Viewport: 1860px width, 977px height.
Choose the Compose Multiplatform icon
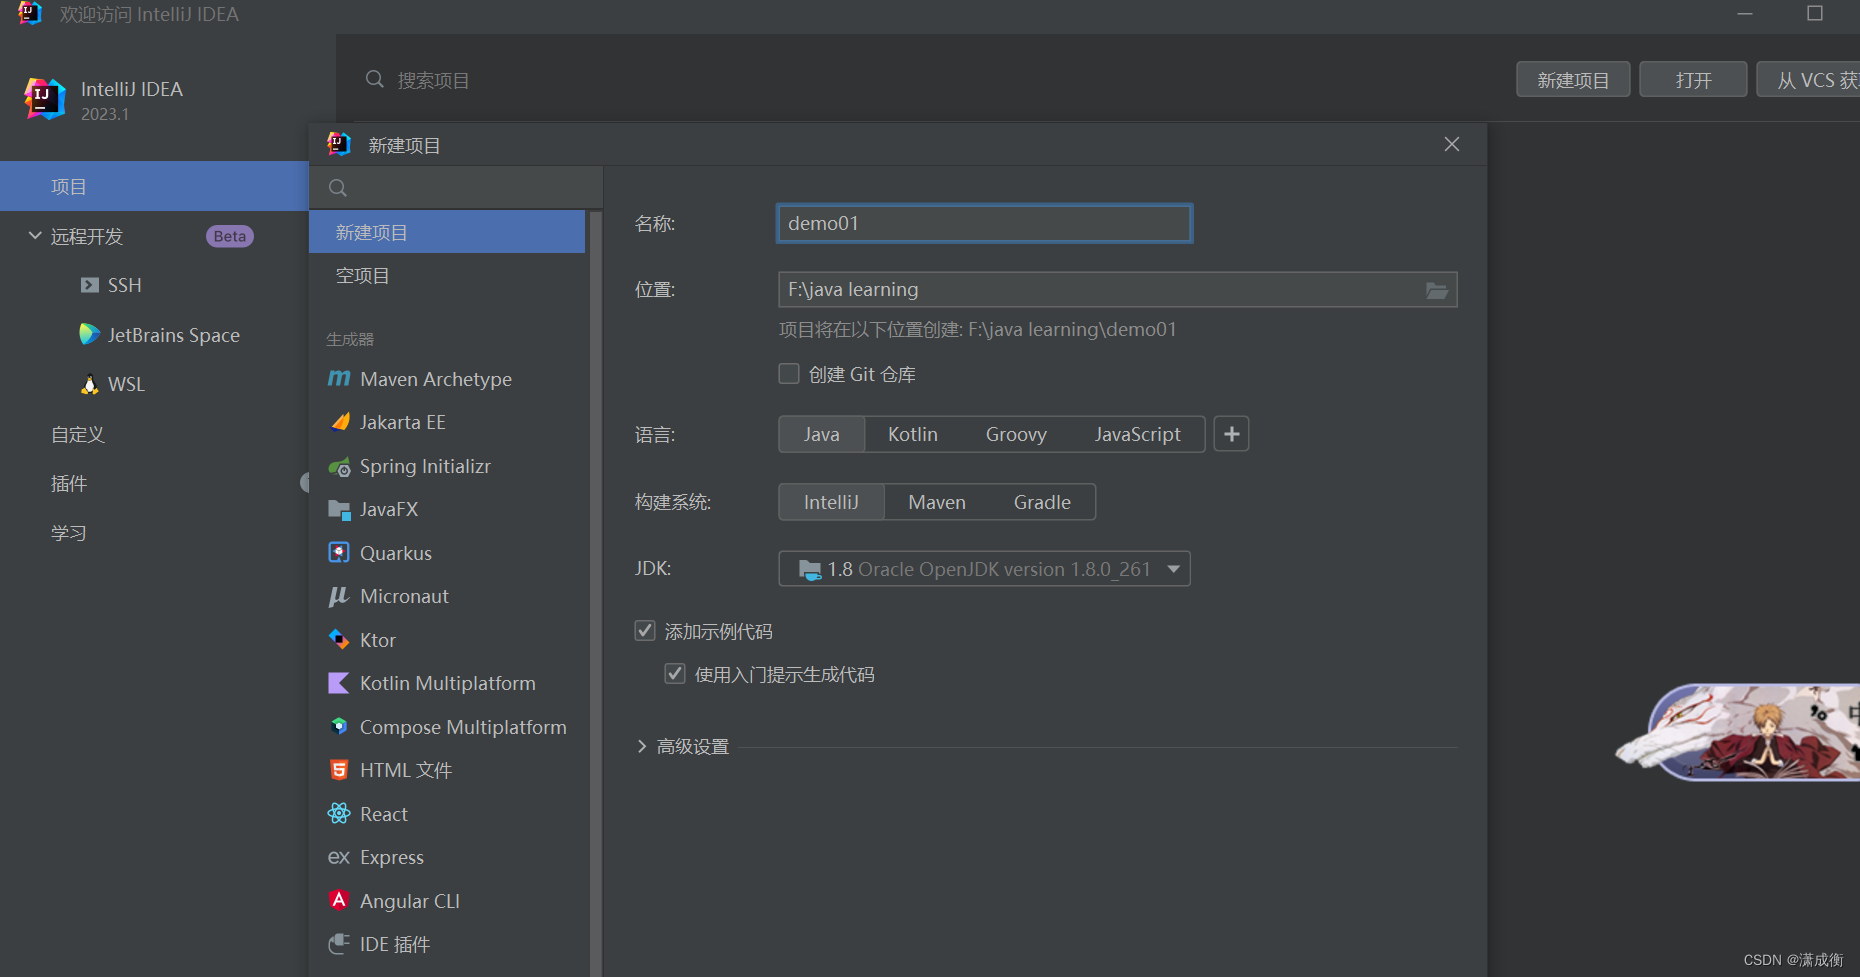click(340, 727)
